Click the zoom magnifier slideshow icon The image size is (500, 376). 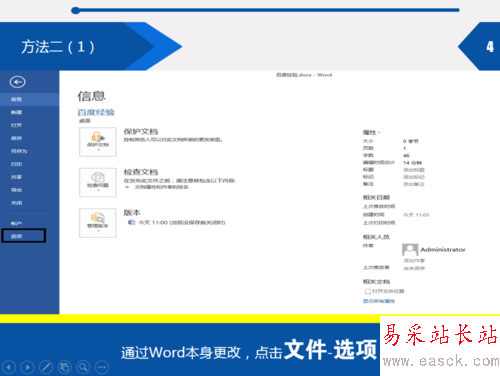tap(83, 367)
